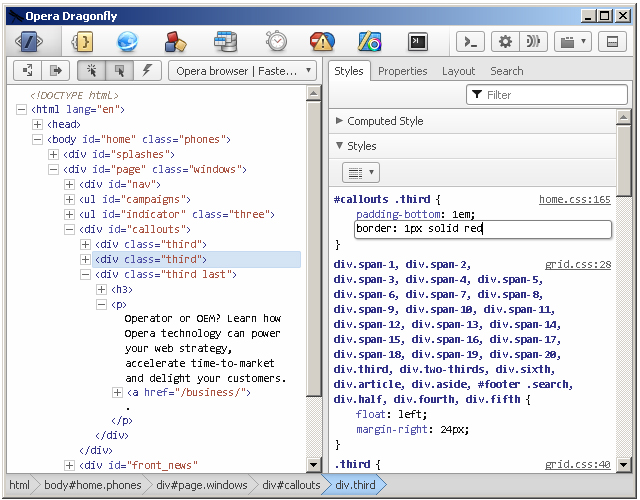
Task: Click the float: left declaration
Action: point(391,414)
